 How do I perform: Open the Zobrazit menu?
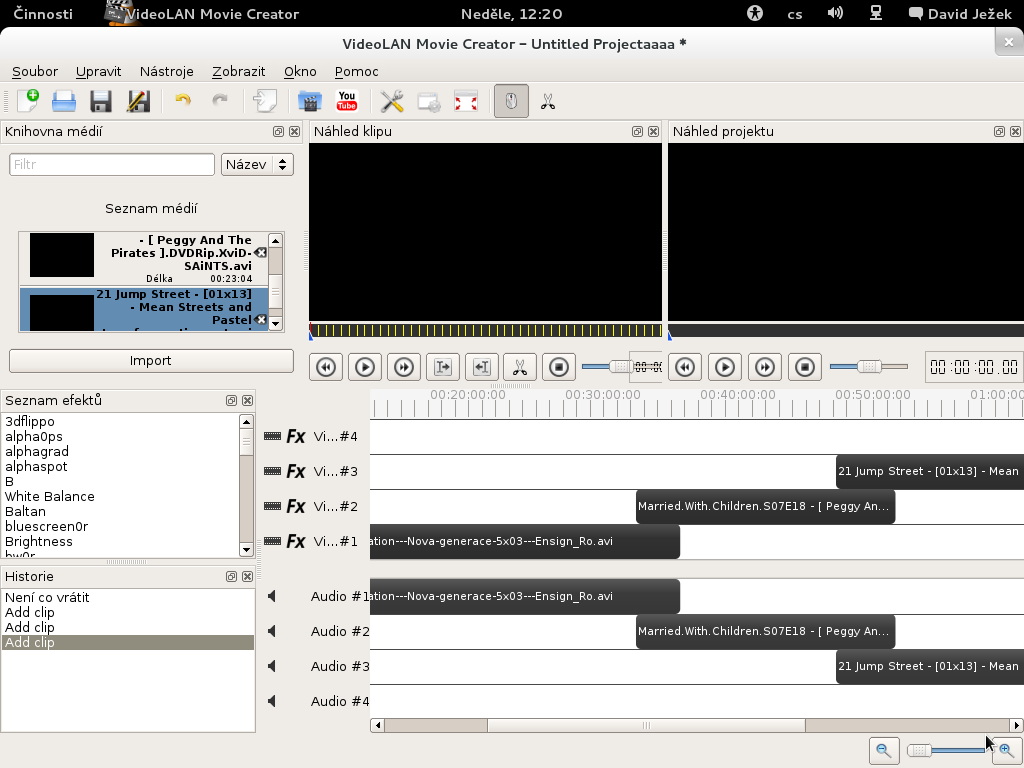[x=238, y=72]
